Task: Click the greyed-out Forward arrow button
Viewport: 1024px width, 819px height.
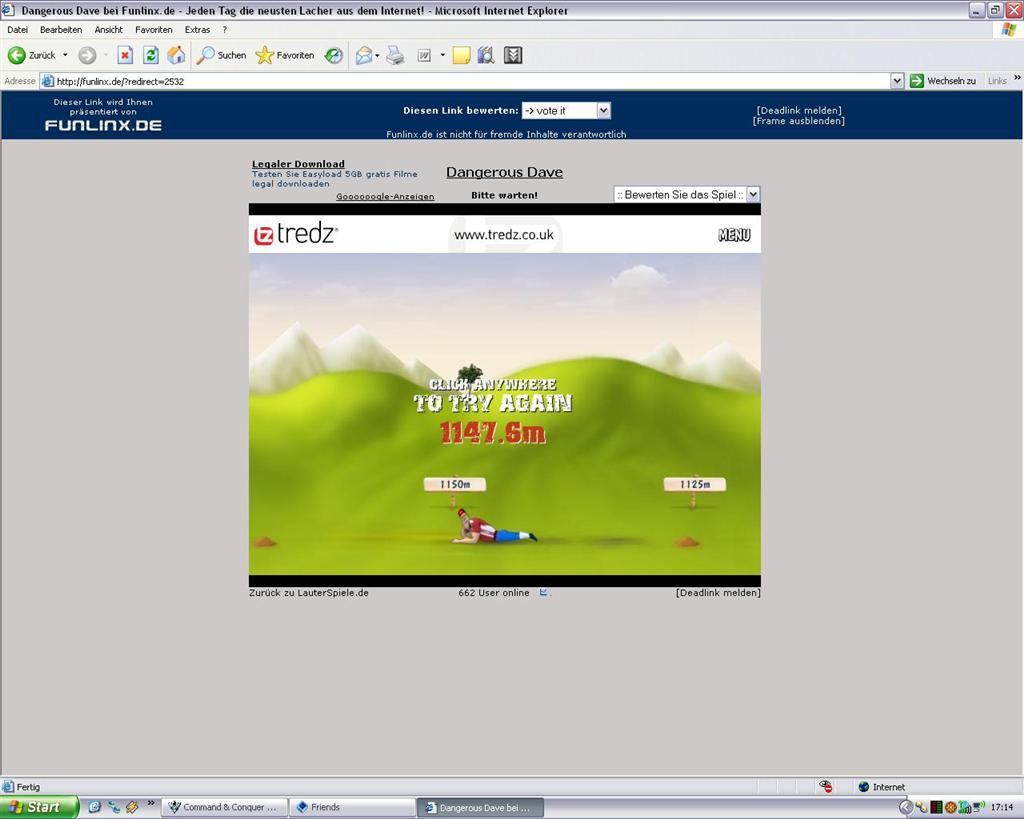Action: click(x=87, y=56)
